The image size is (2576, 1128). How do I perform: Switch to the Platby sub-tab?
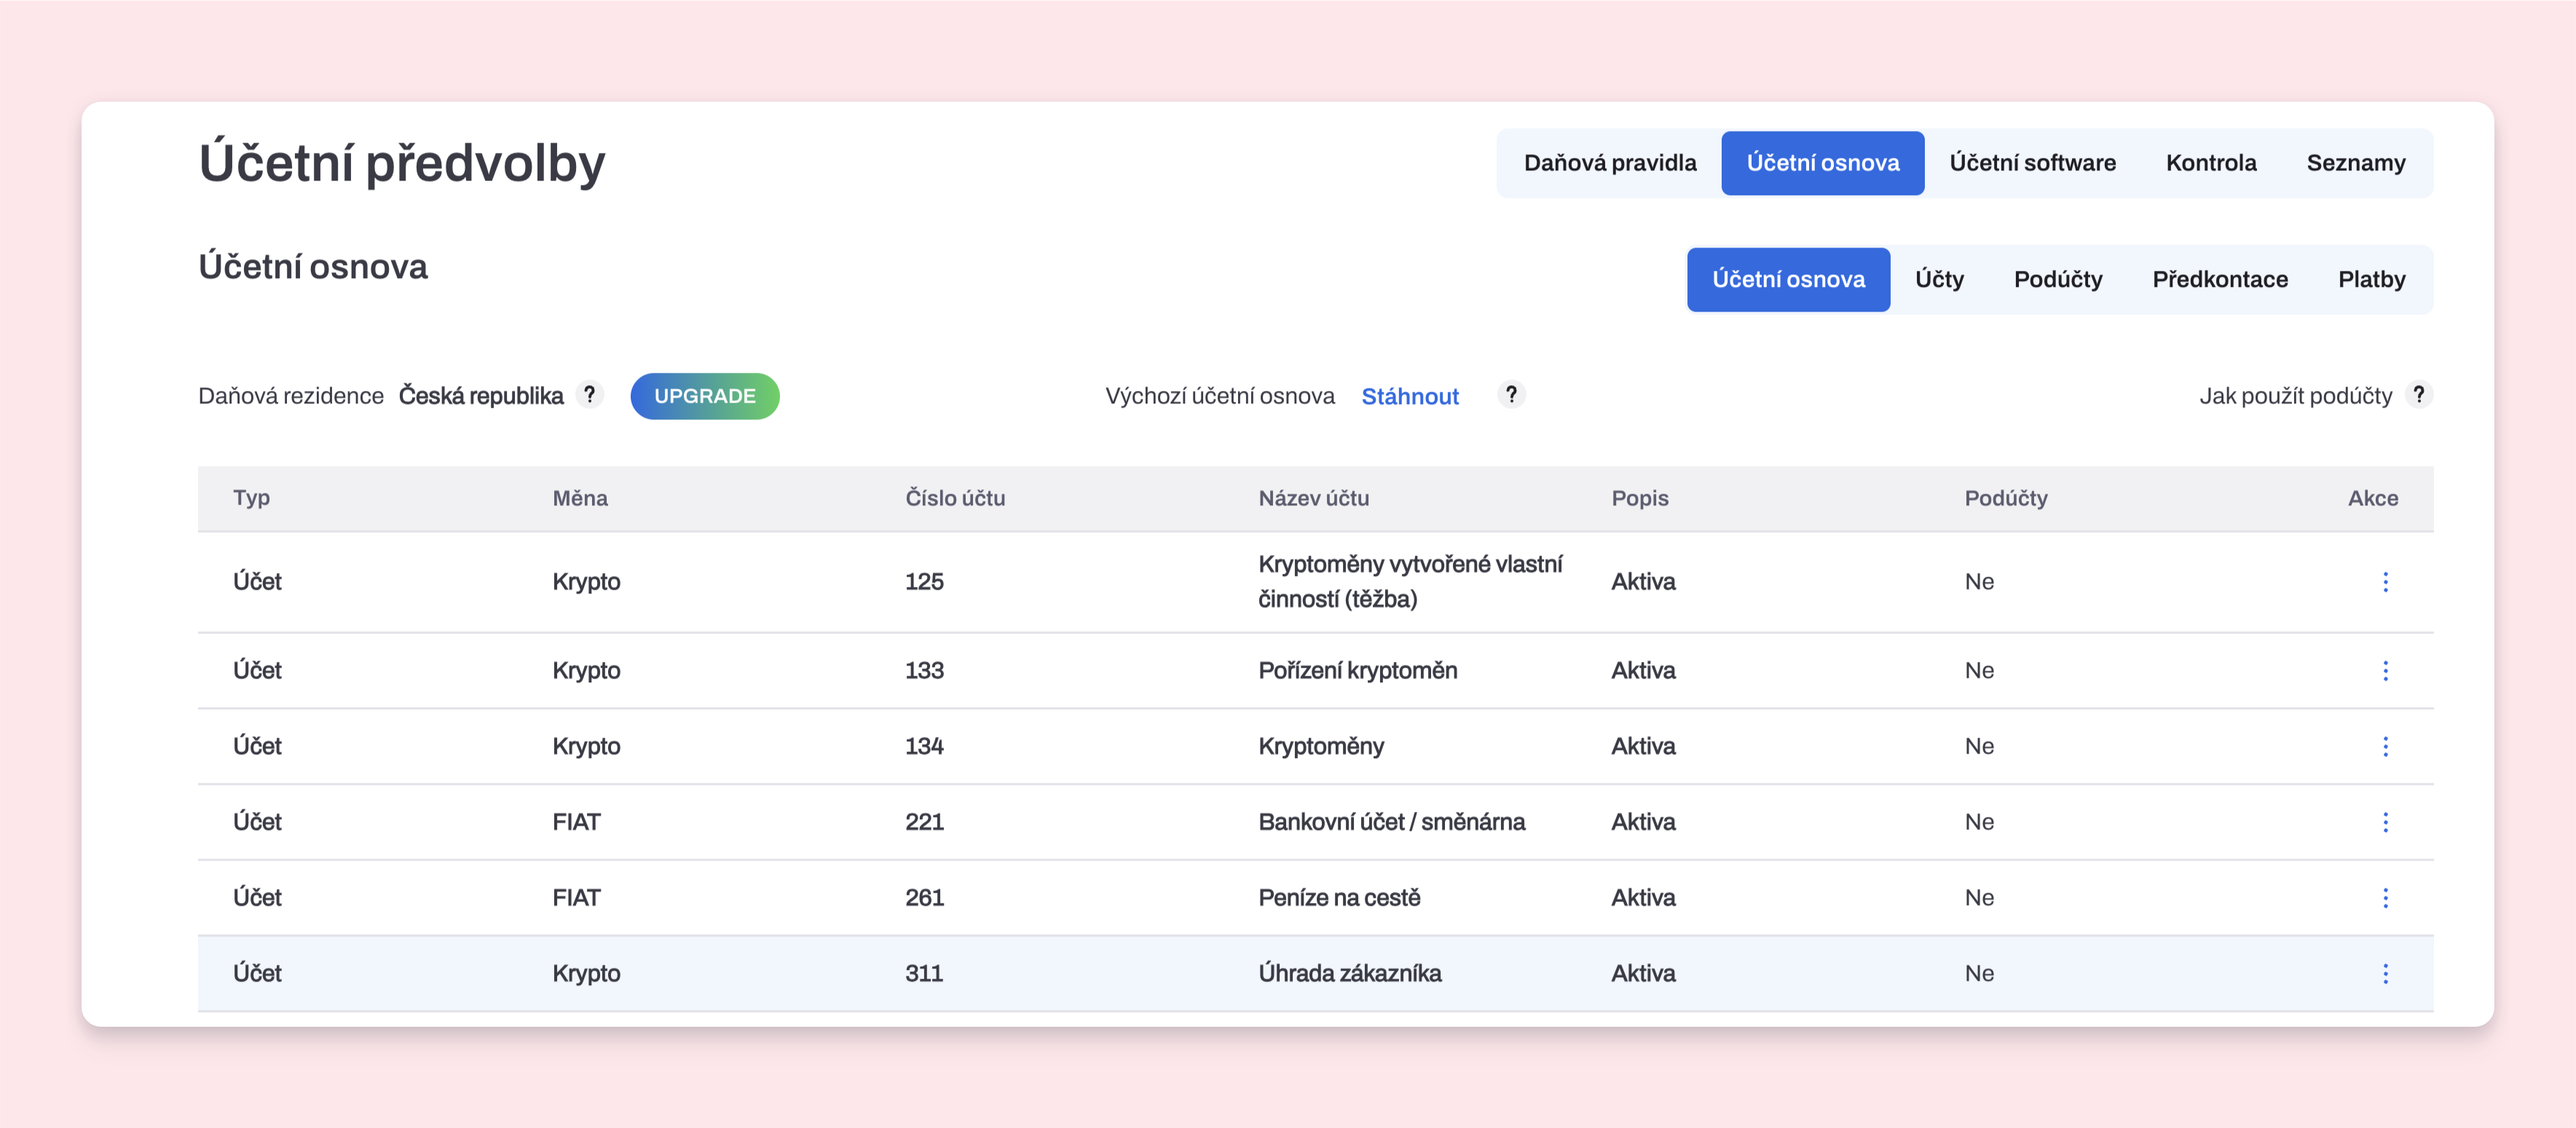tap(2371, 280)
